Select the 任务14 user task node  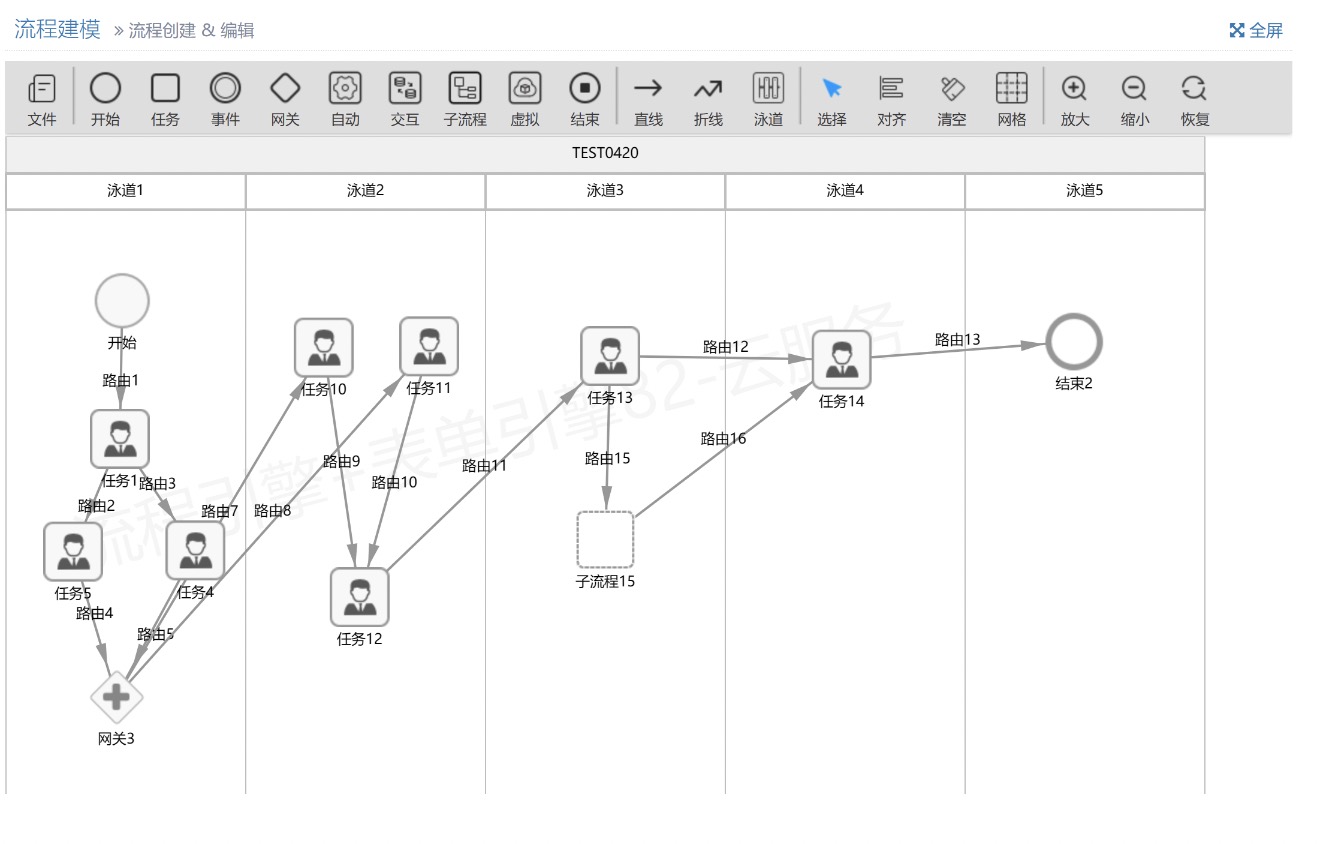pos(842,360)
